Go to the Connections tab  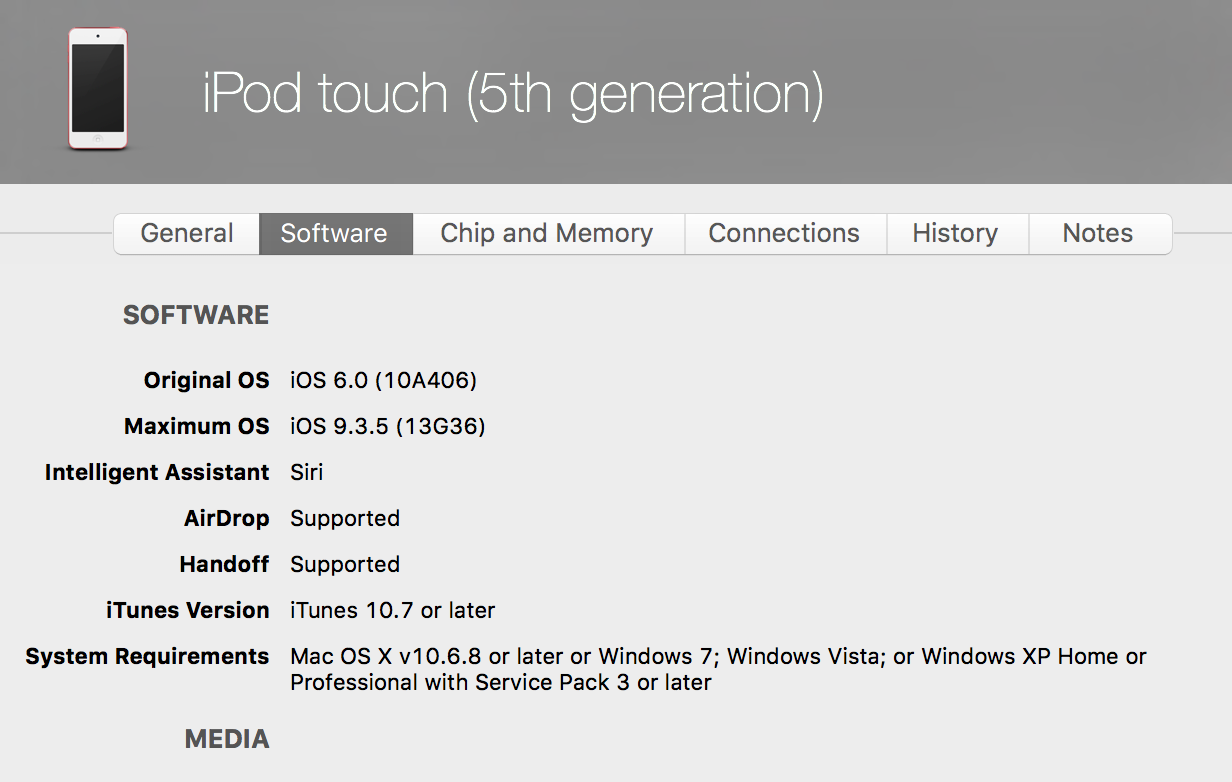pos(784,233)
